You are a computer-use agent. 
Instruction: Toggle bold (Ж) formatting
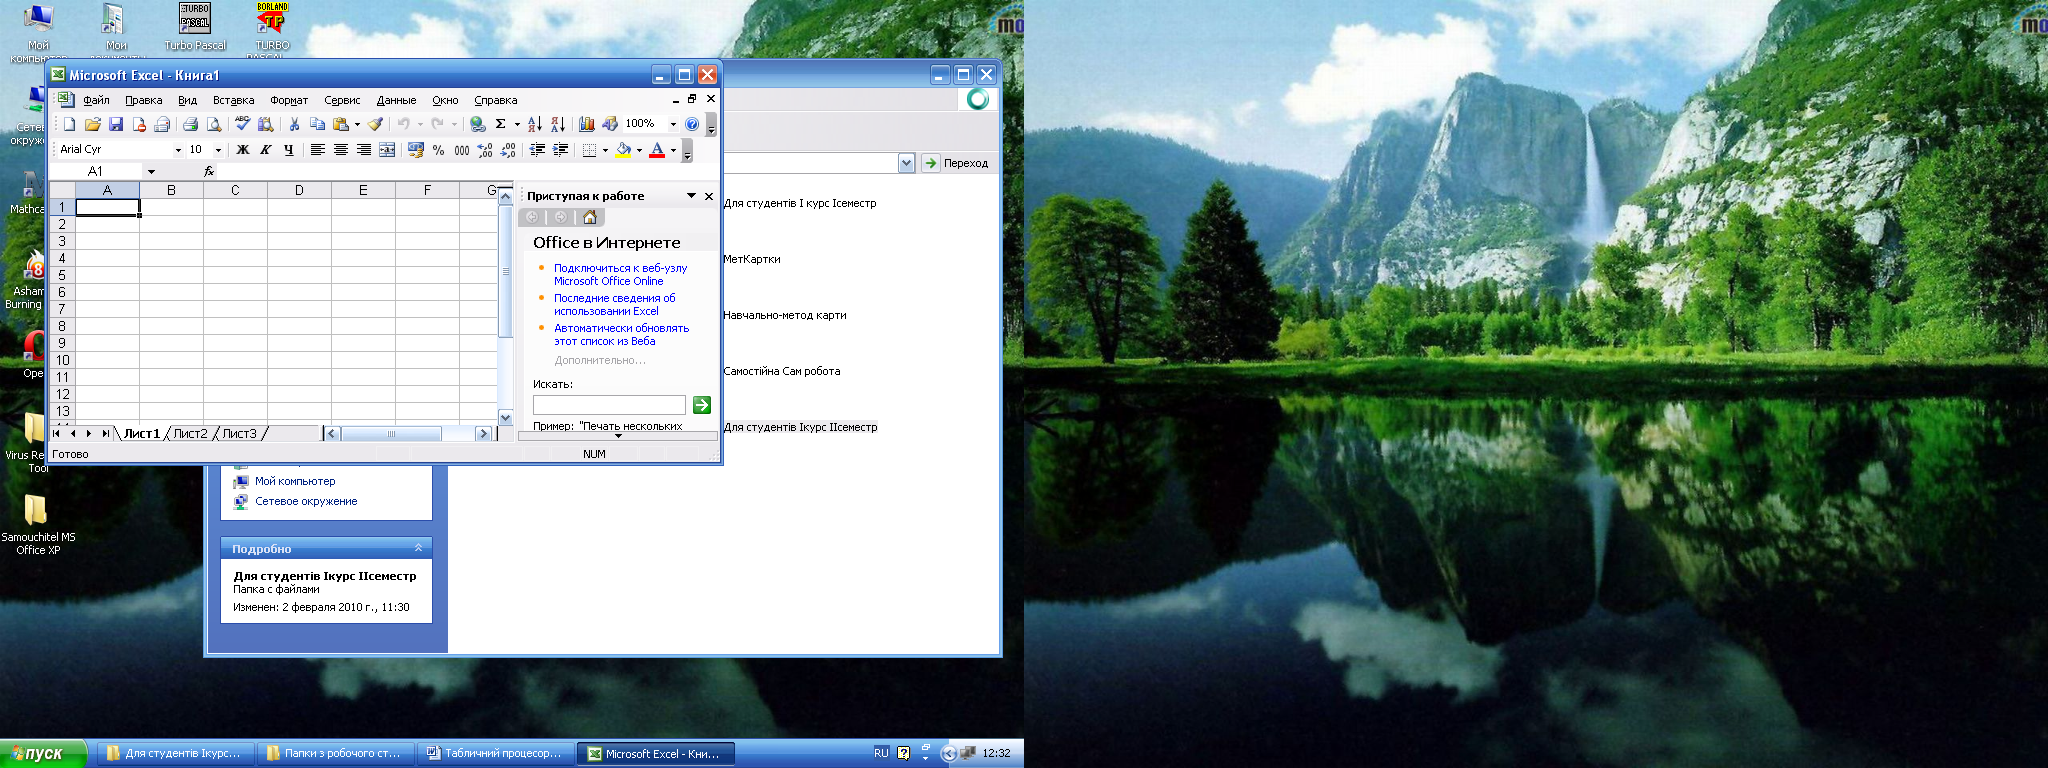[242, 150]
